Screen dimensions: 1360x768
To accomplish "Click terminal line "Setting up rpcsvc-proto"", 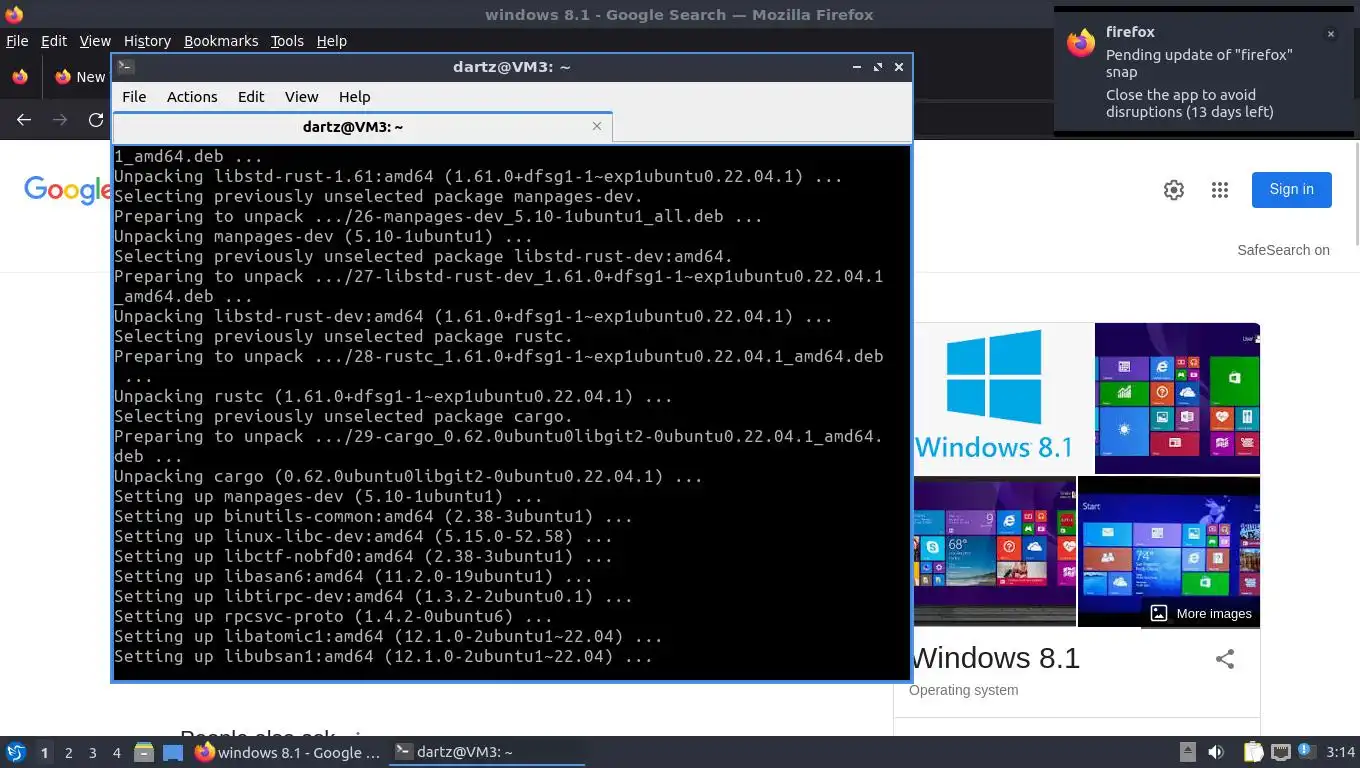I will [333, 617].
